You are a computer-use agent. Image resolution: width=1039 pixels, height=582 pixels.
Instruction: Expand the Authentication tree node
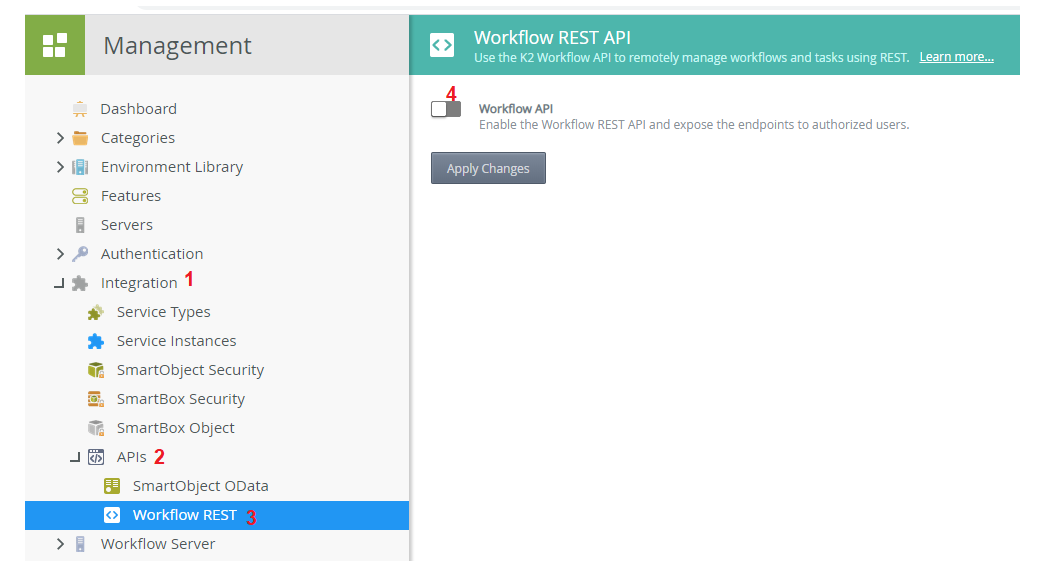coord(61,254)
